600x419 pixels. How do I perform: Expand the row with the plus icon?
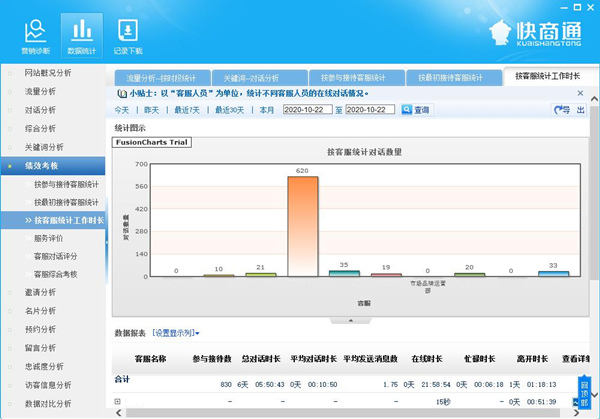pos(118,402)
